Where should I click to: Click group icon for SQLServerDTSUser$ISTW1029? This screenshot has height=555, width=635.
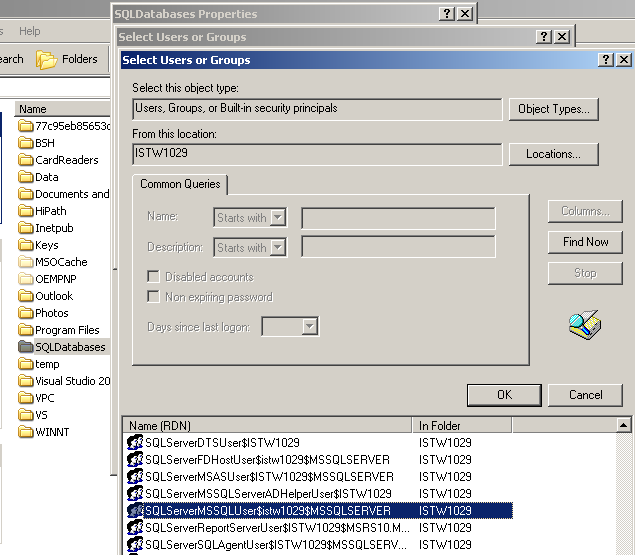pyautogui.click(x=135, y=442)
